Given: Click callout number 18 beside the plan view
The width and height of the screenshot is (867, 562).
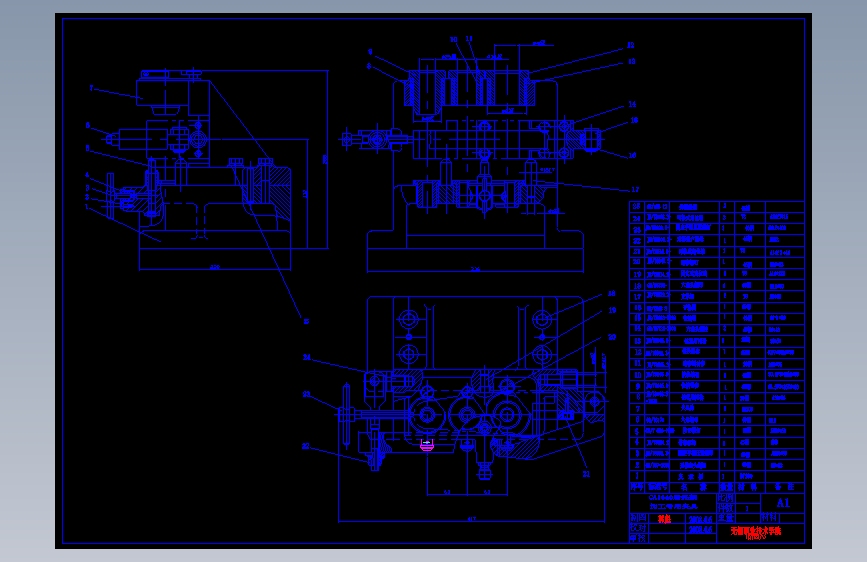Looking at the screenshot, I should pos(612,294).
